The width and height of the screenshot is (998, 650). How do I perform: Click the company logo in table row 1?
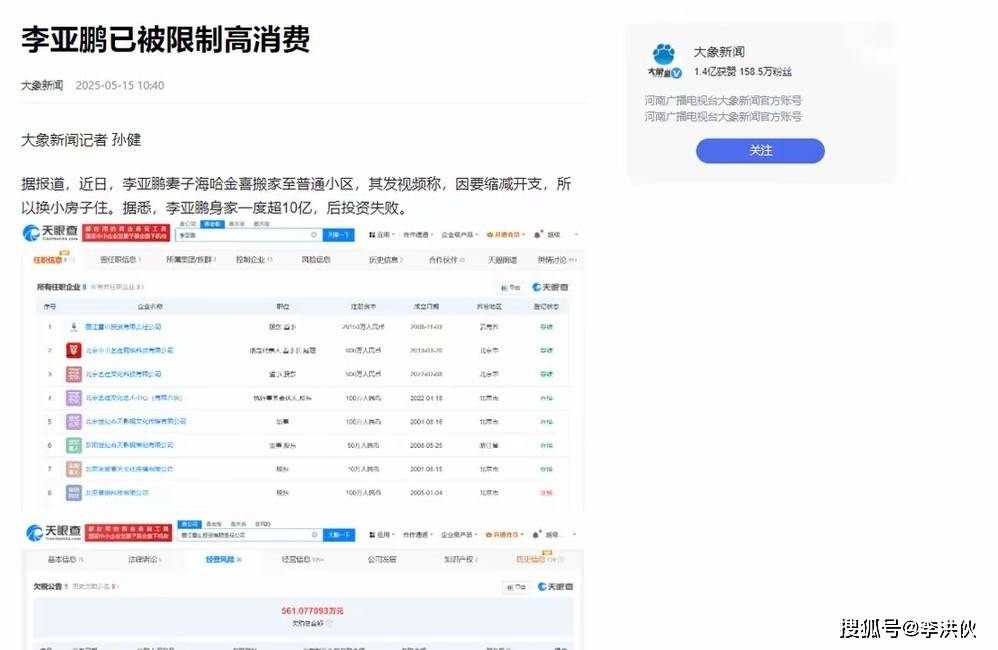(74, 327)
